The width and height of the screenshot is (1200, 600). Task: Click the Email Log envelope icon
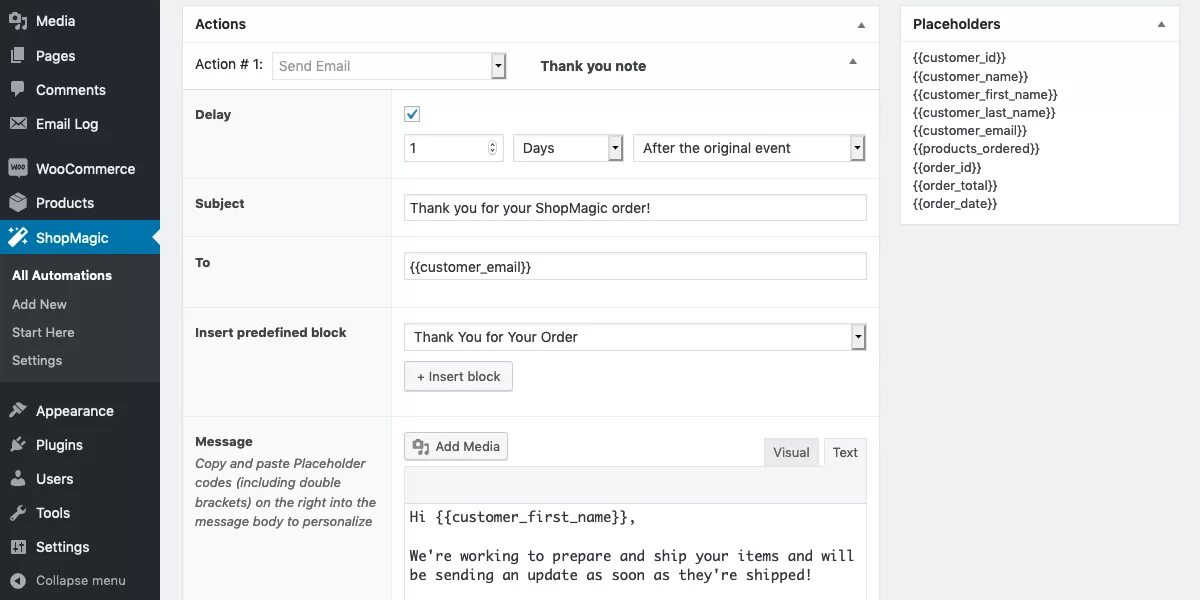coord(18,124)
